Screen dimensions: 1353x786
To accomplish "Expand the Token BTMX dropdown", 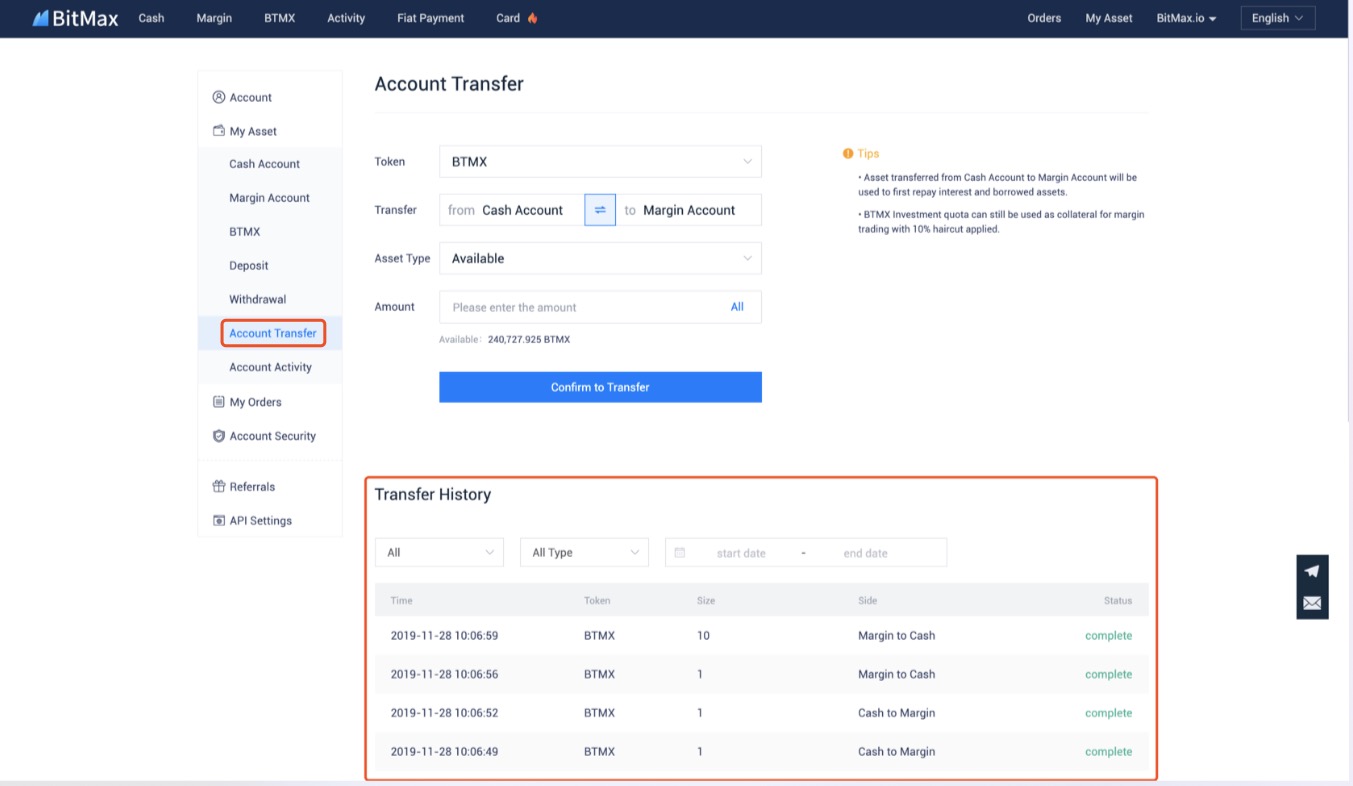I will [600, 162].
